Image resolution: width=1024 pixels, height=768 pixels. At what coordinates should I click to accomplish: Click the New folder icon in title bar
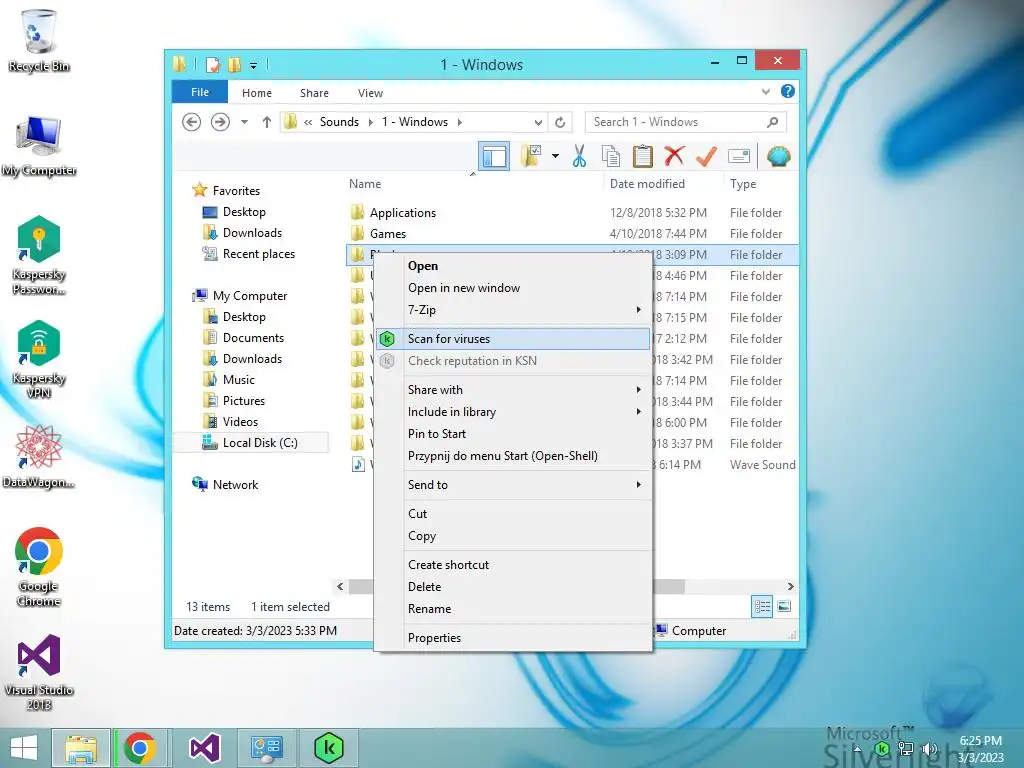click(x=234, y=65)
